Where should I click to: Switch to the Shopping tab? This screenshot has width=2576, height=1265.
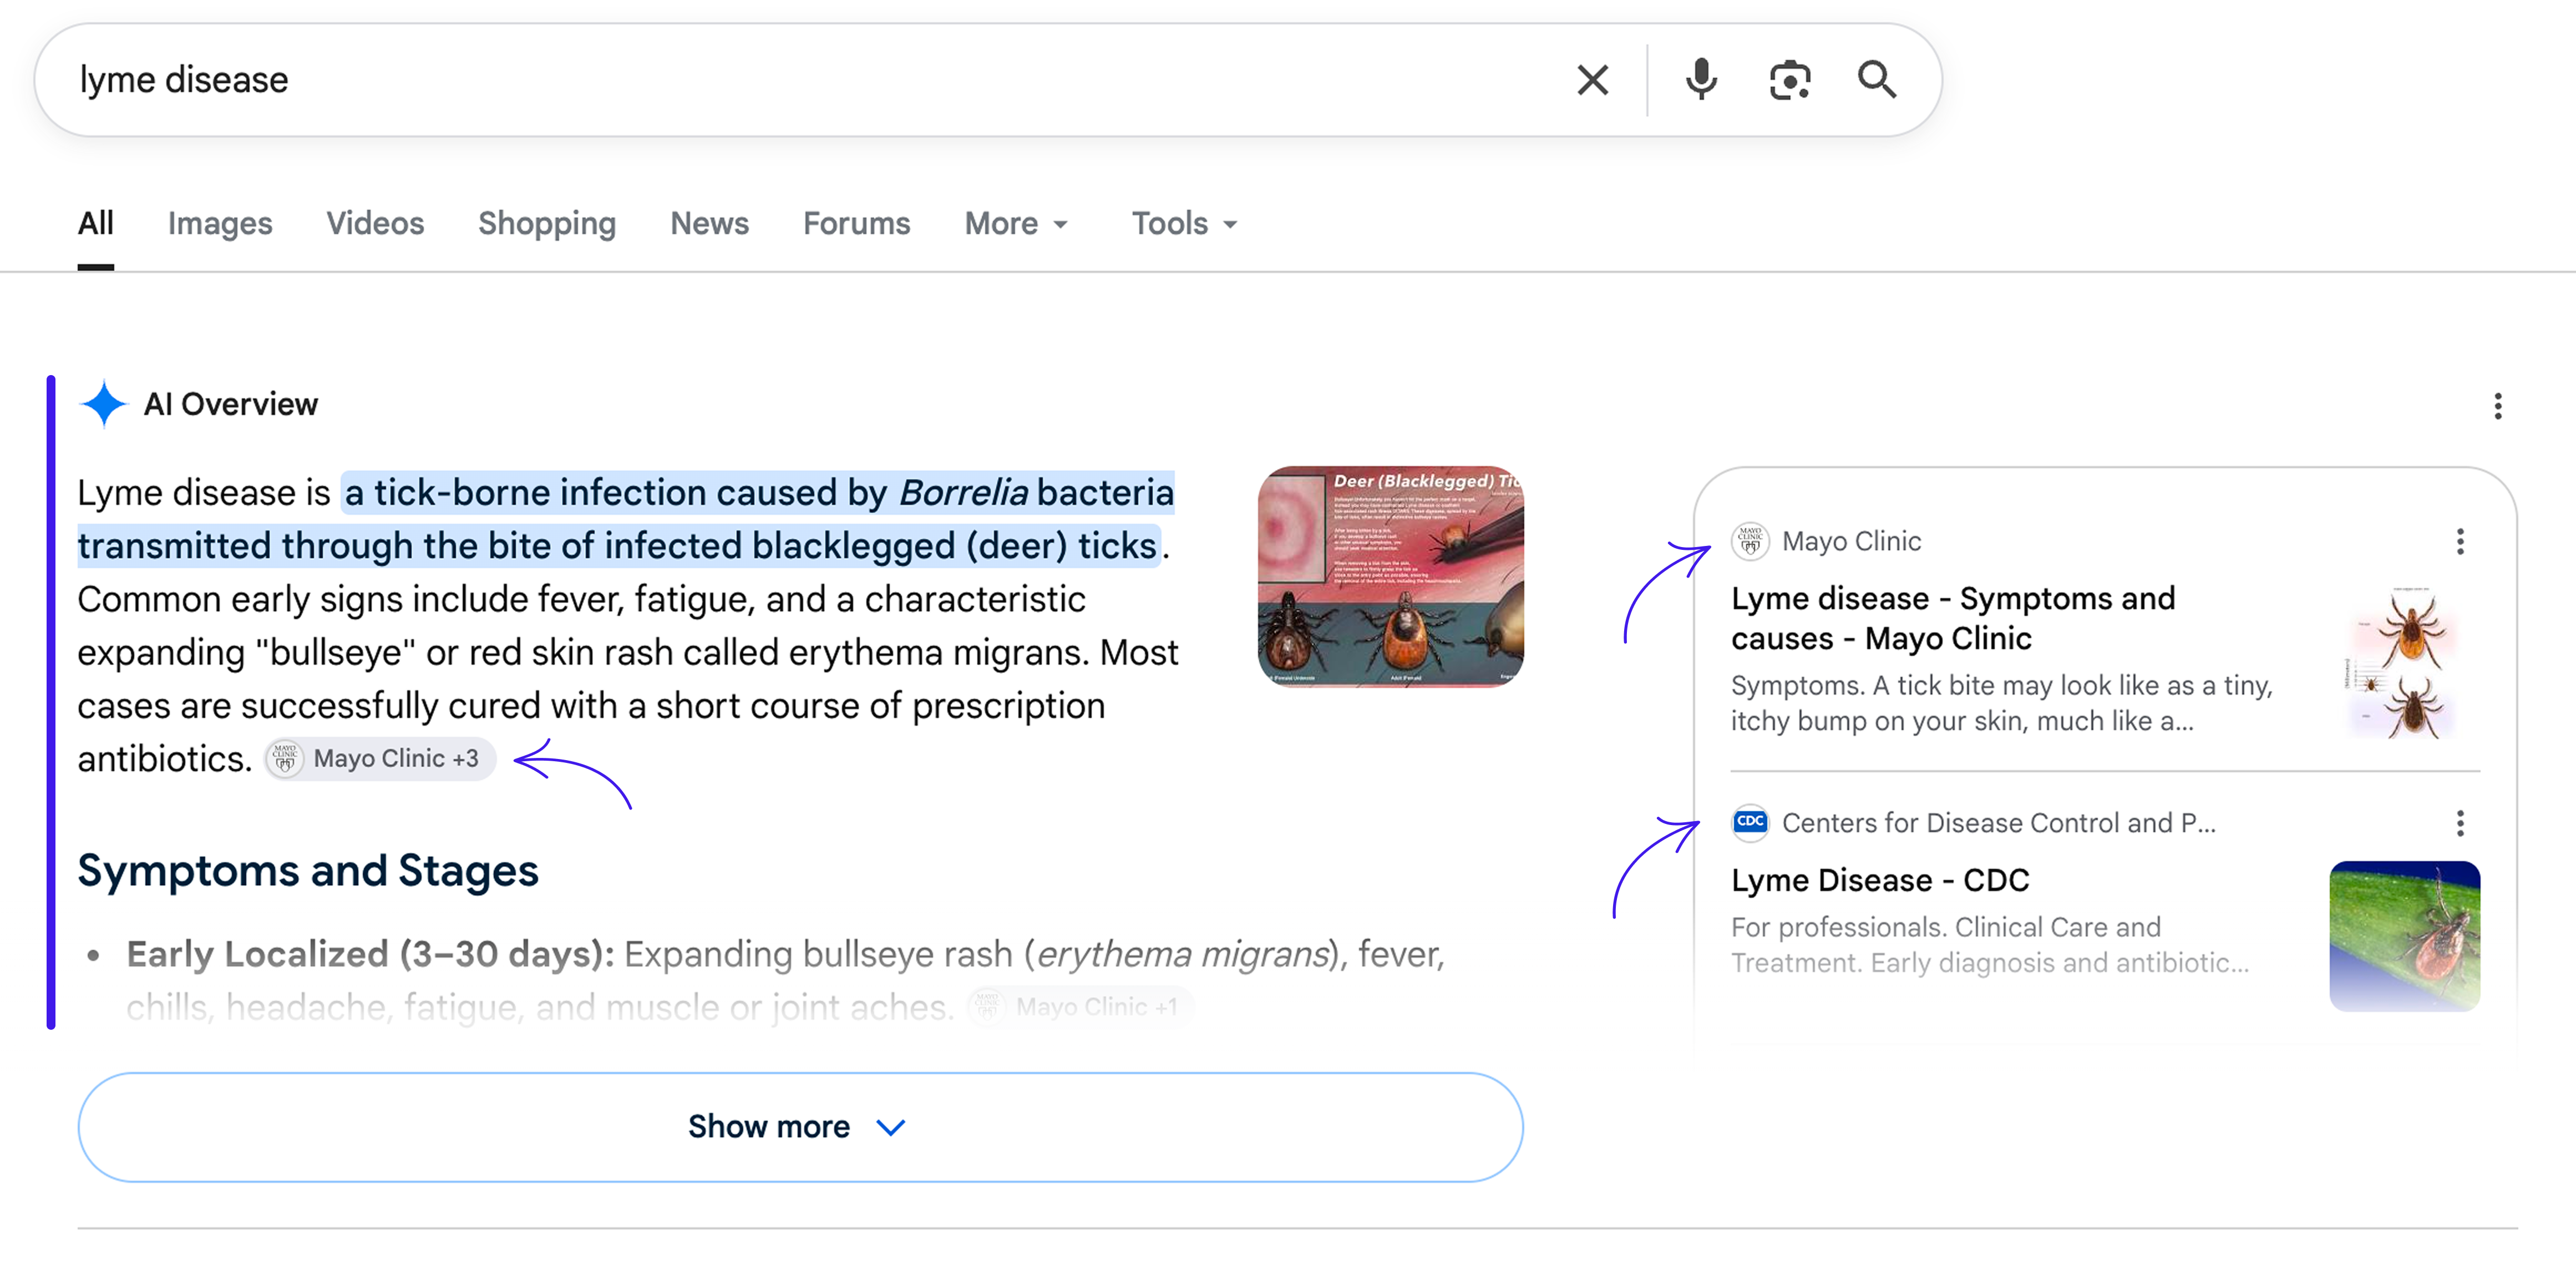[x=547, y=223]
